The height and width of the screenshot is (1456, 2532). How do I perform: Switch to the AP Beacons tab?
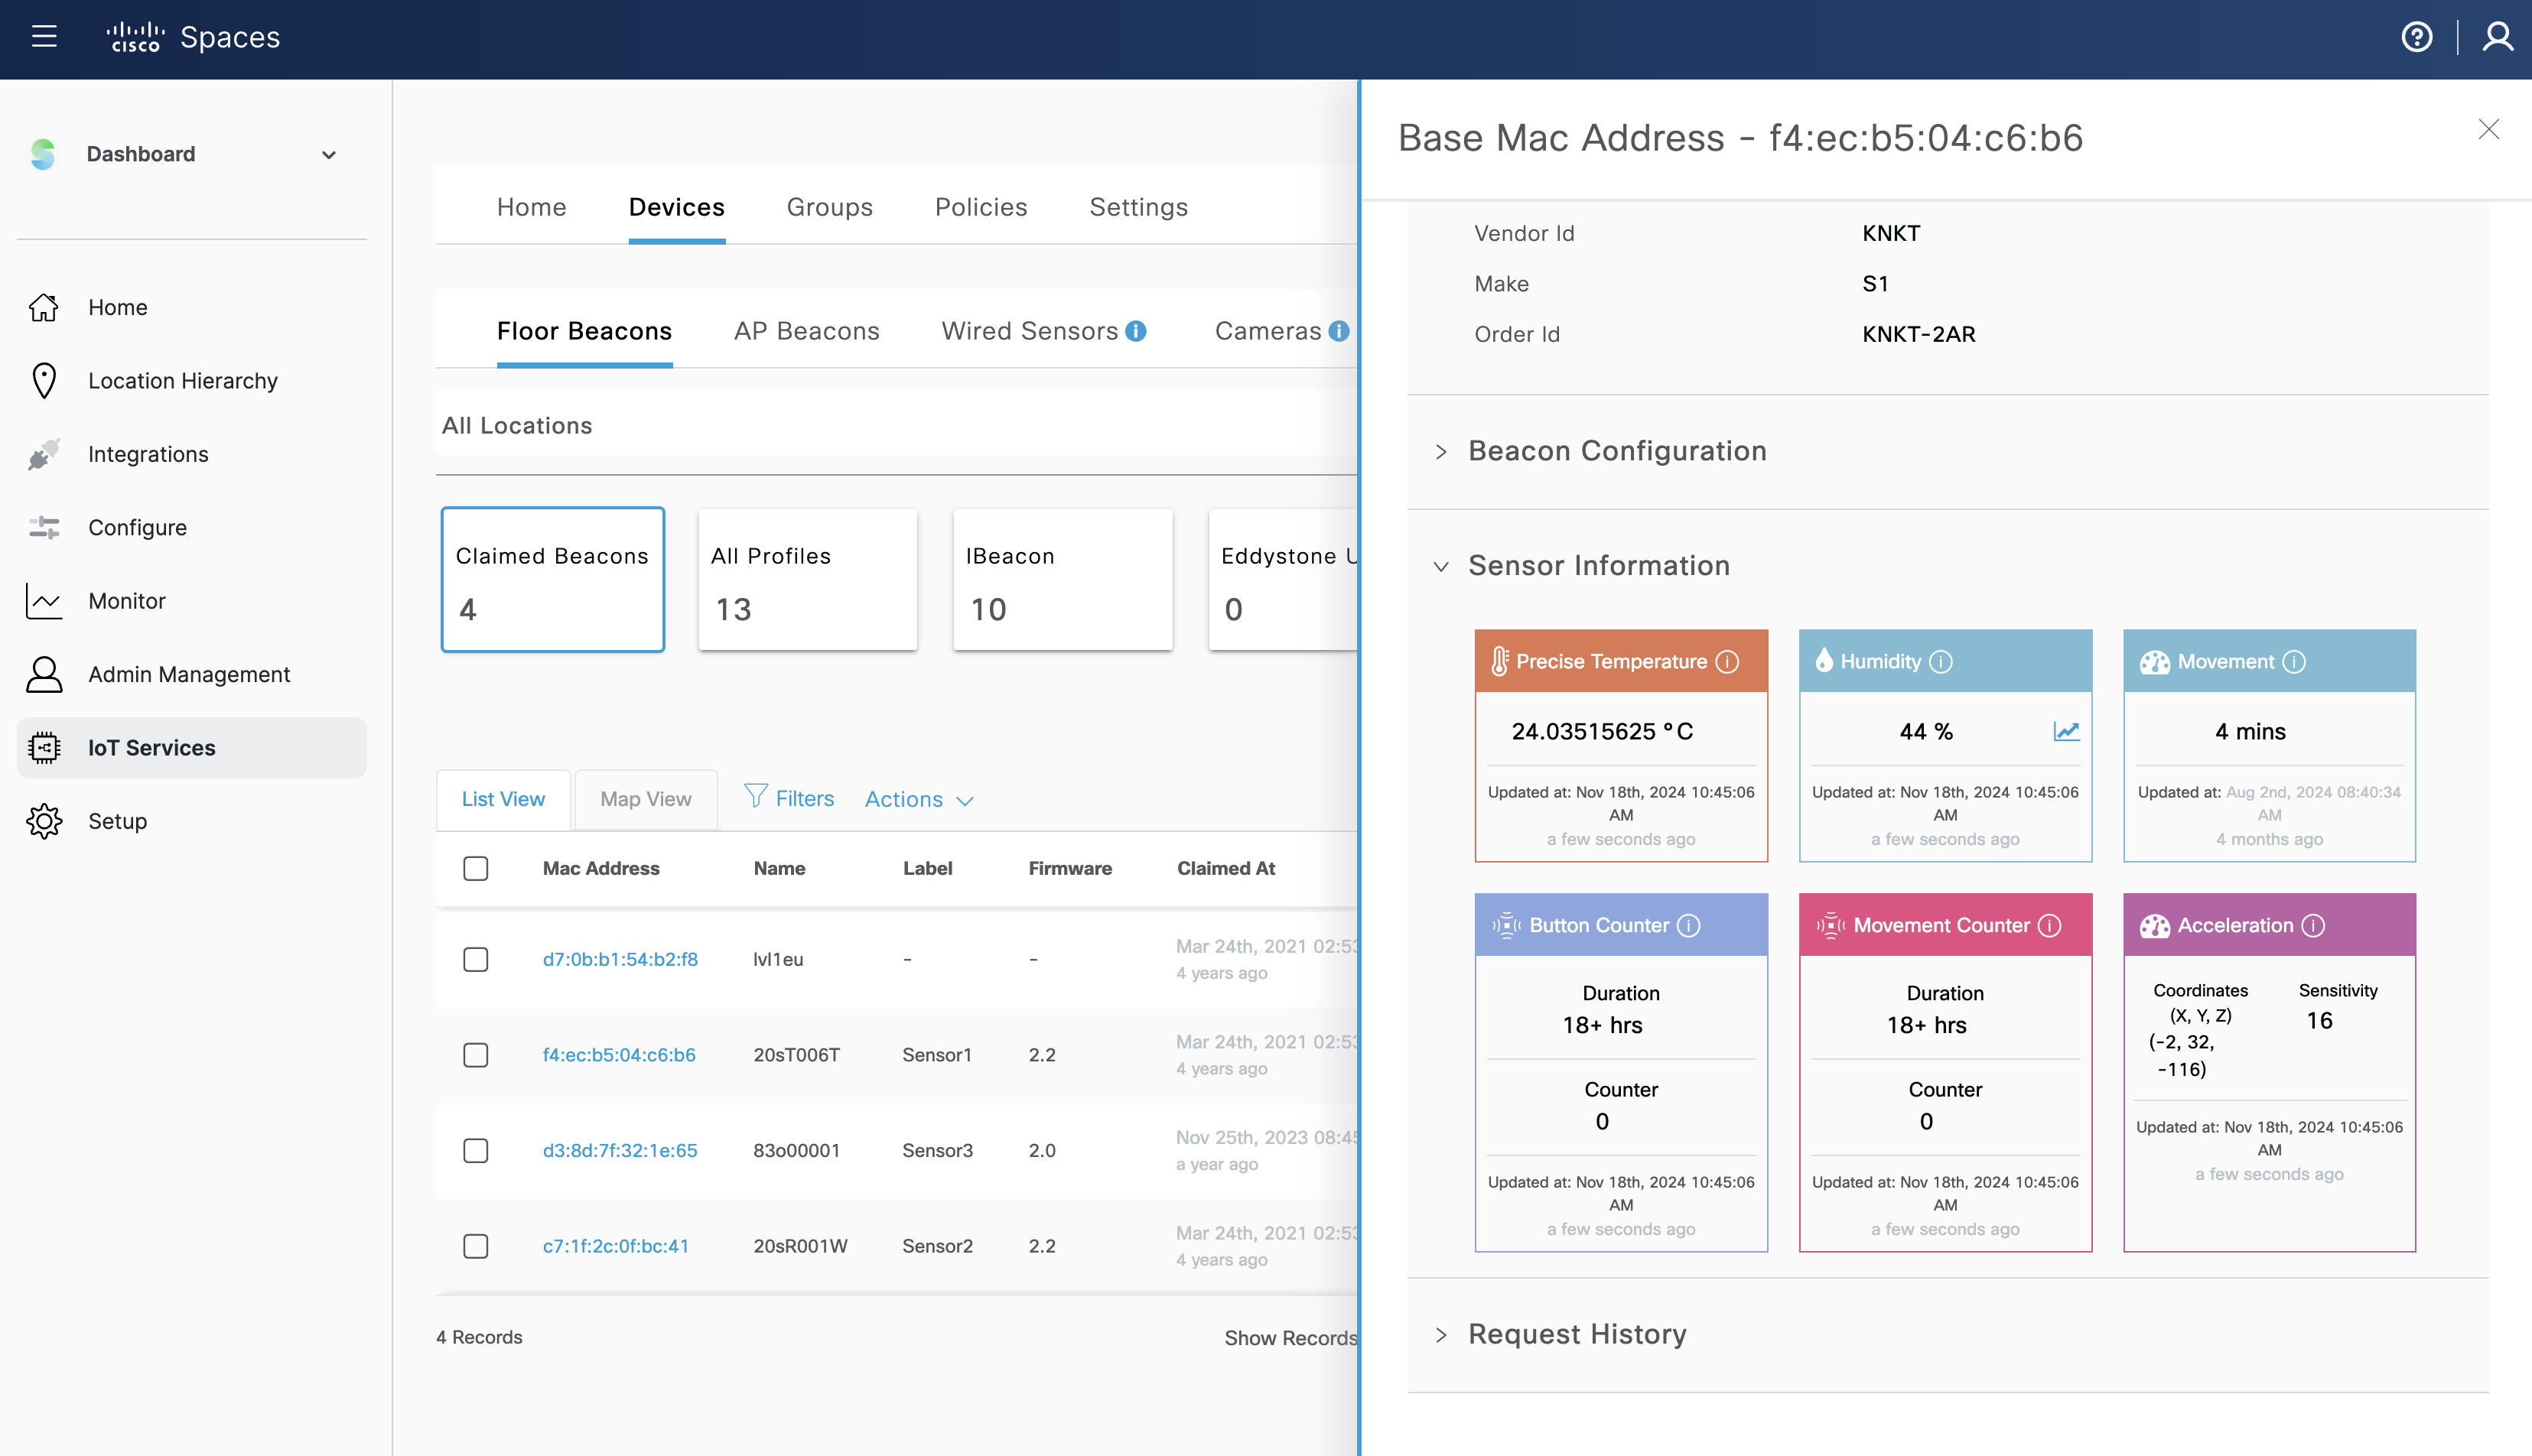806,331
